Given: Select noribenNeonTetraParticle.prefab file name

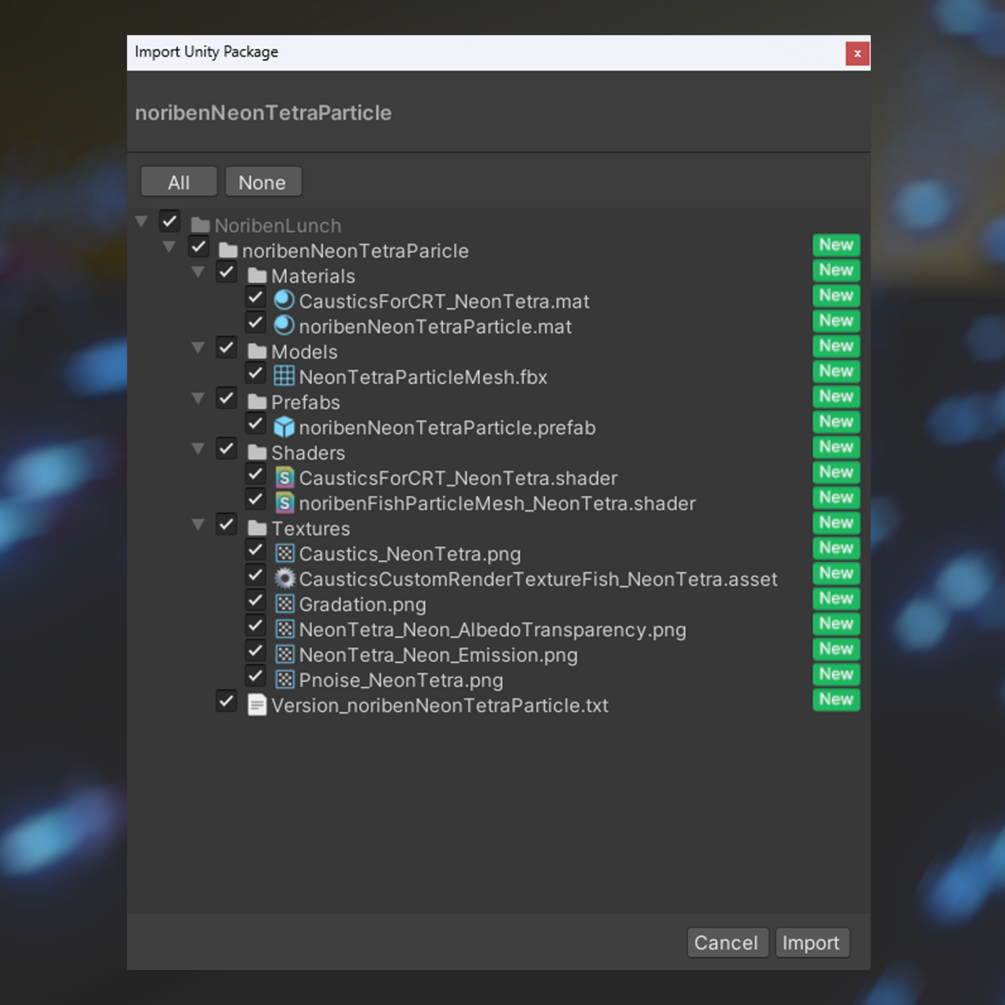Looking at the screenshot, I should [x=447, y=428].
